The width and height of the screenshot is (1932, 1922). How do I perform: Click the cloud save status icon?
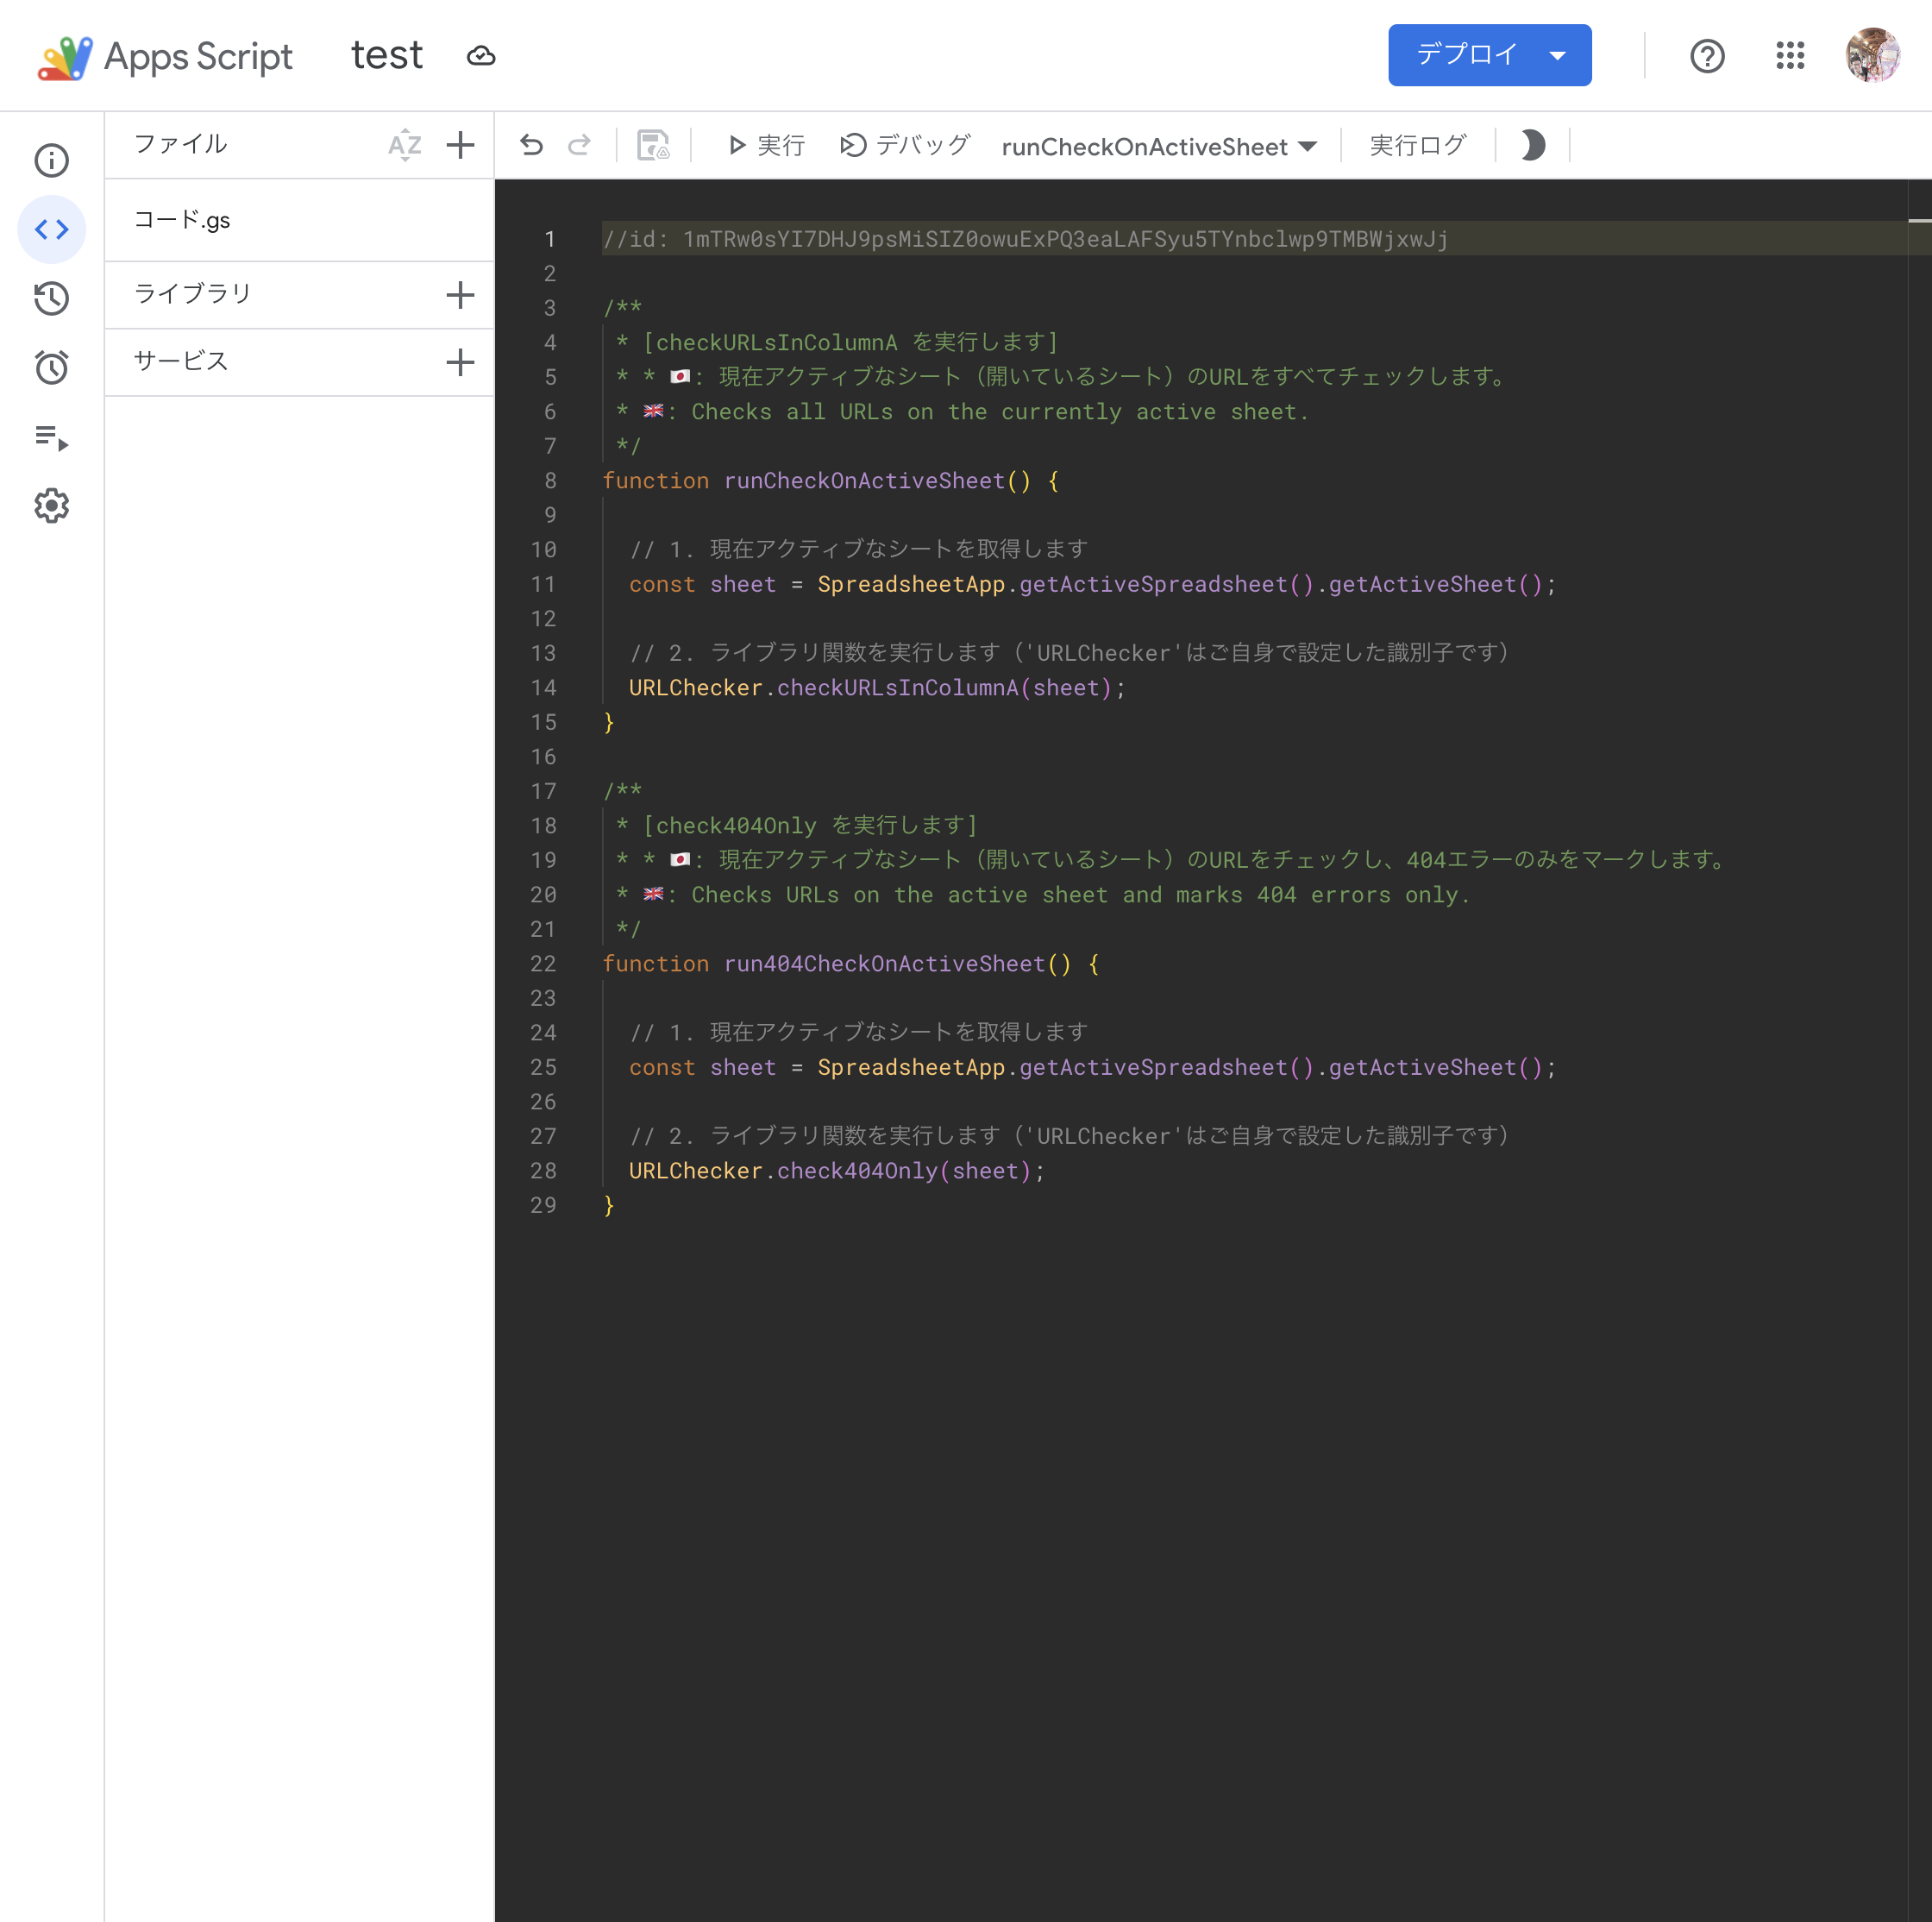pyautogui.click(x=481, y=56)
